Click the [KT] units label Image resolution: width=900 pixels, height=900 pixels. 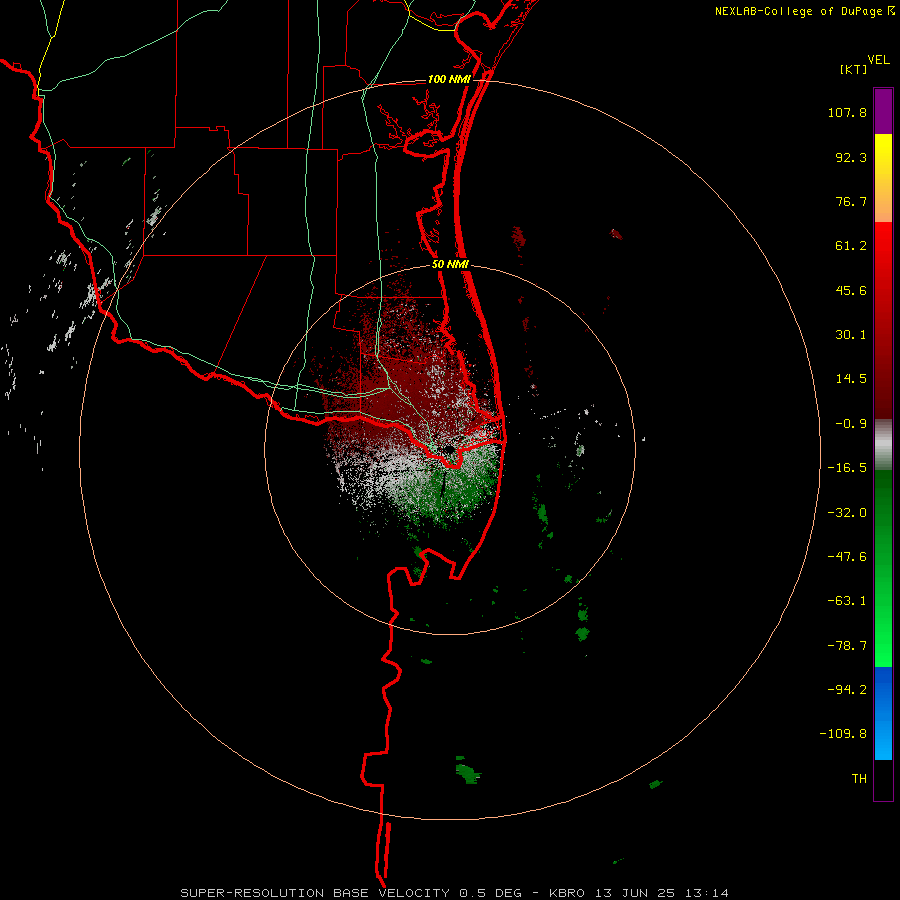pyautogui.click(x=854, y=69)
